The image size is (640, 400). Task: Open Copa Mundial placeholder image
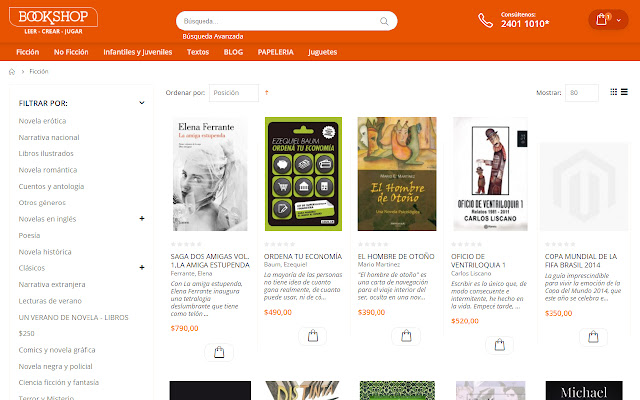click(x=584, y=187)
